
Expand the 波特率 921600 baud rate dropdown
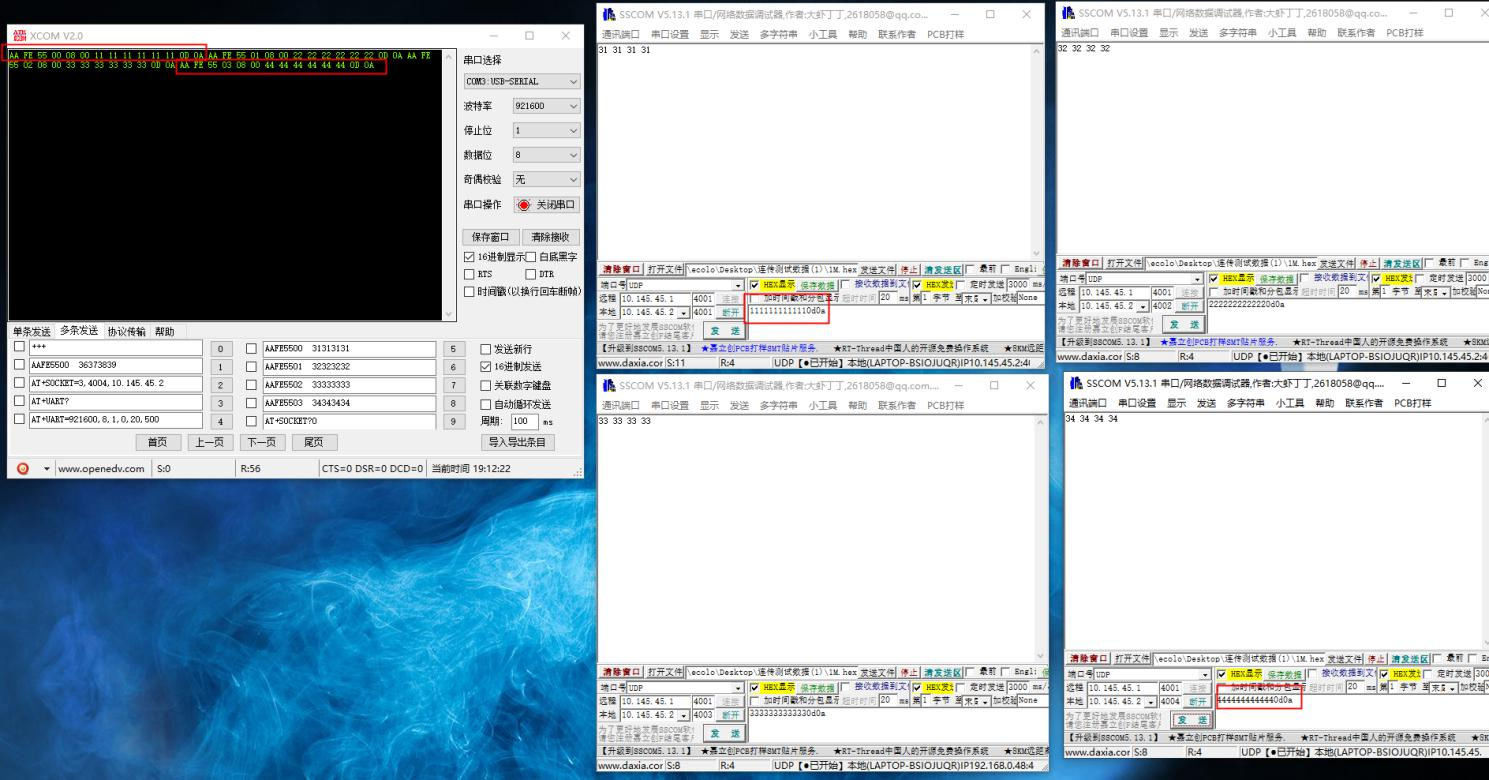pos(546,105)
